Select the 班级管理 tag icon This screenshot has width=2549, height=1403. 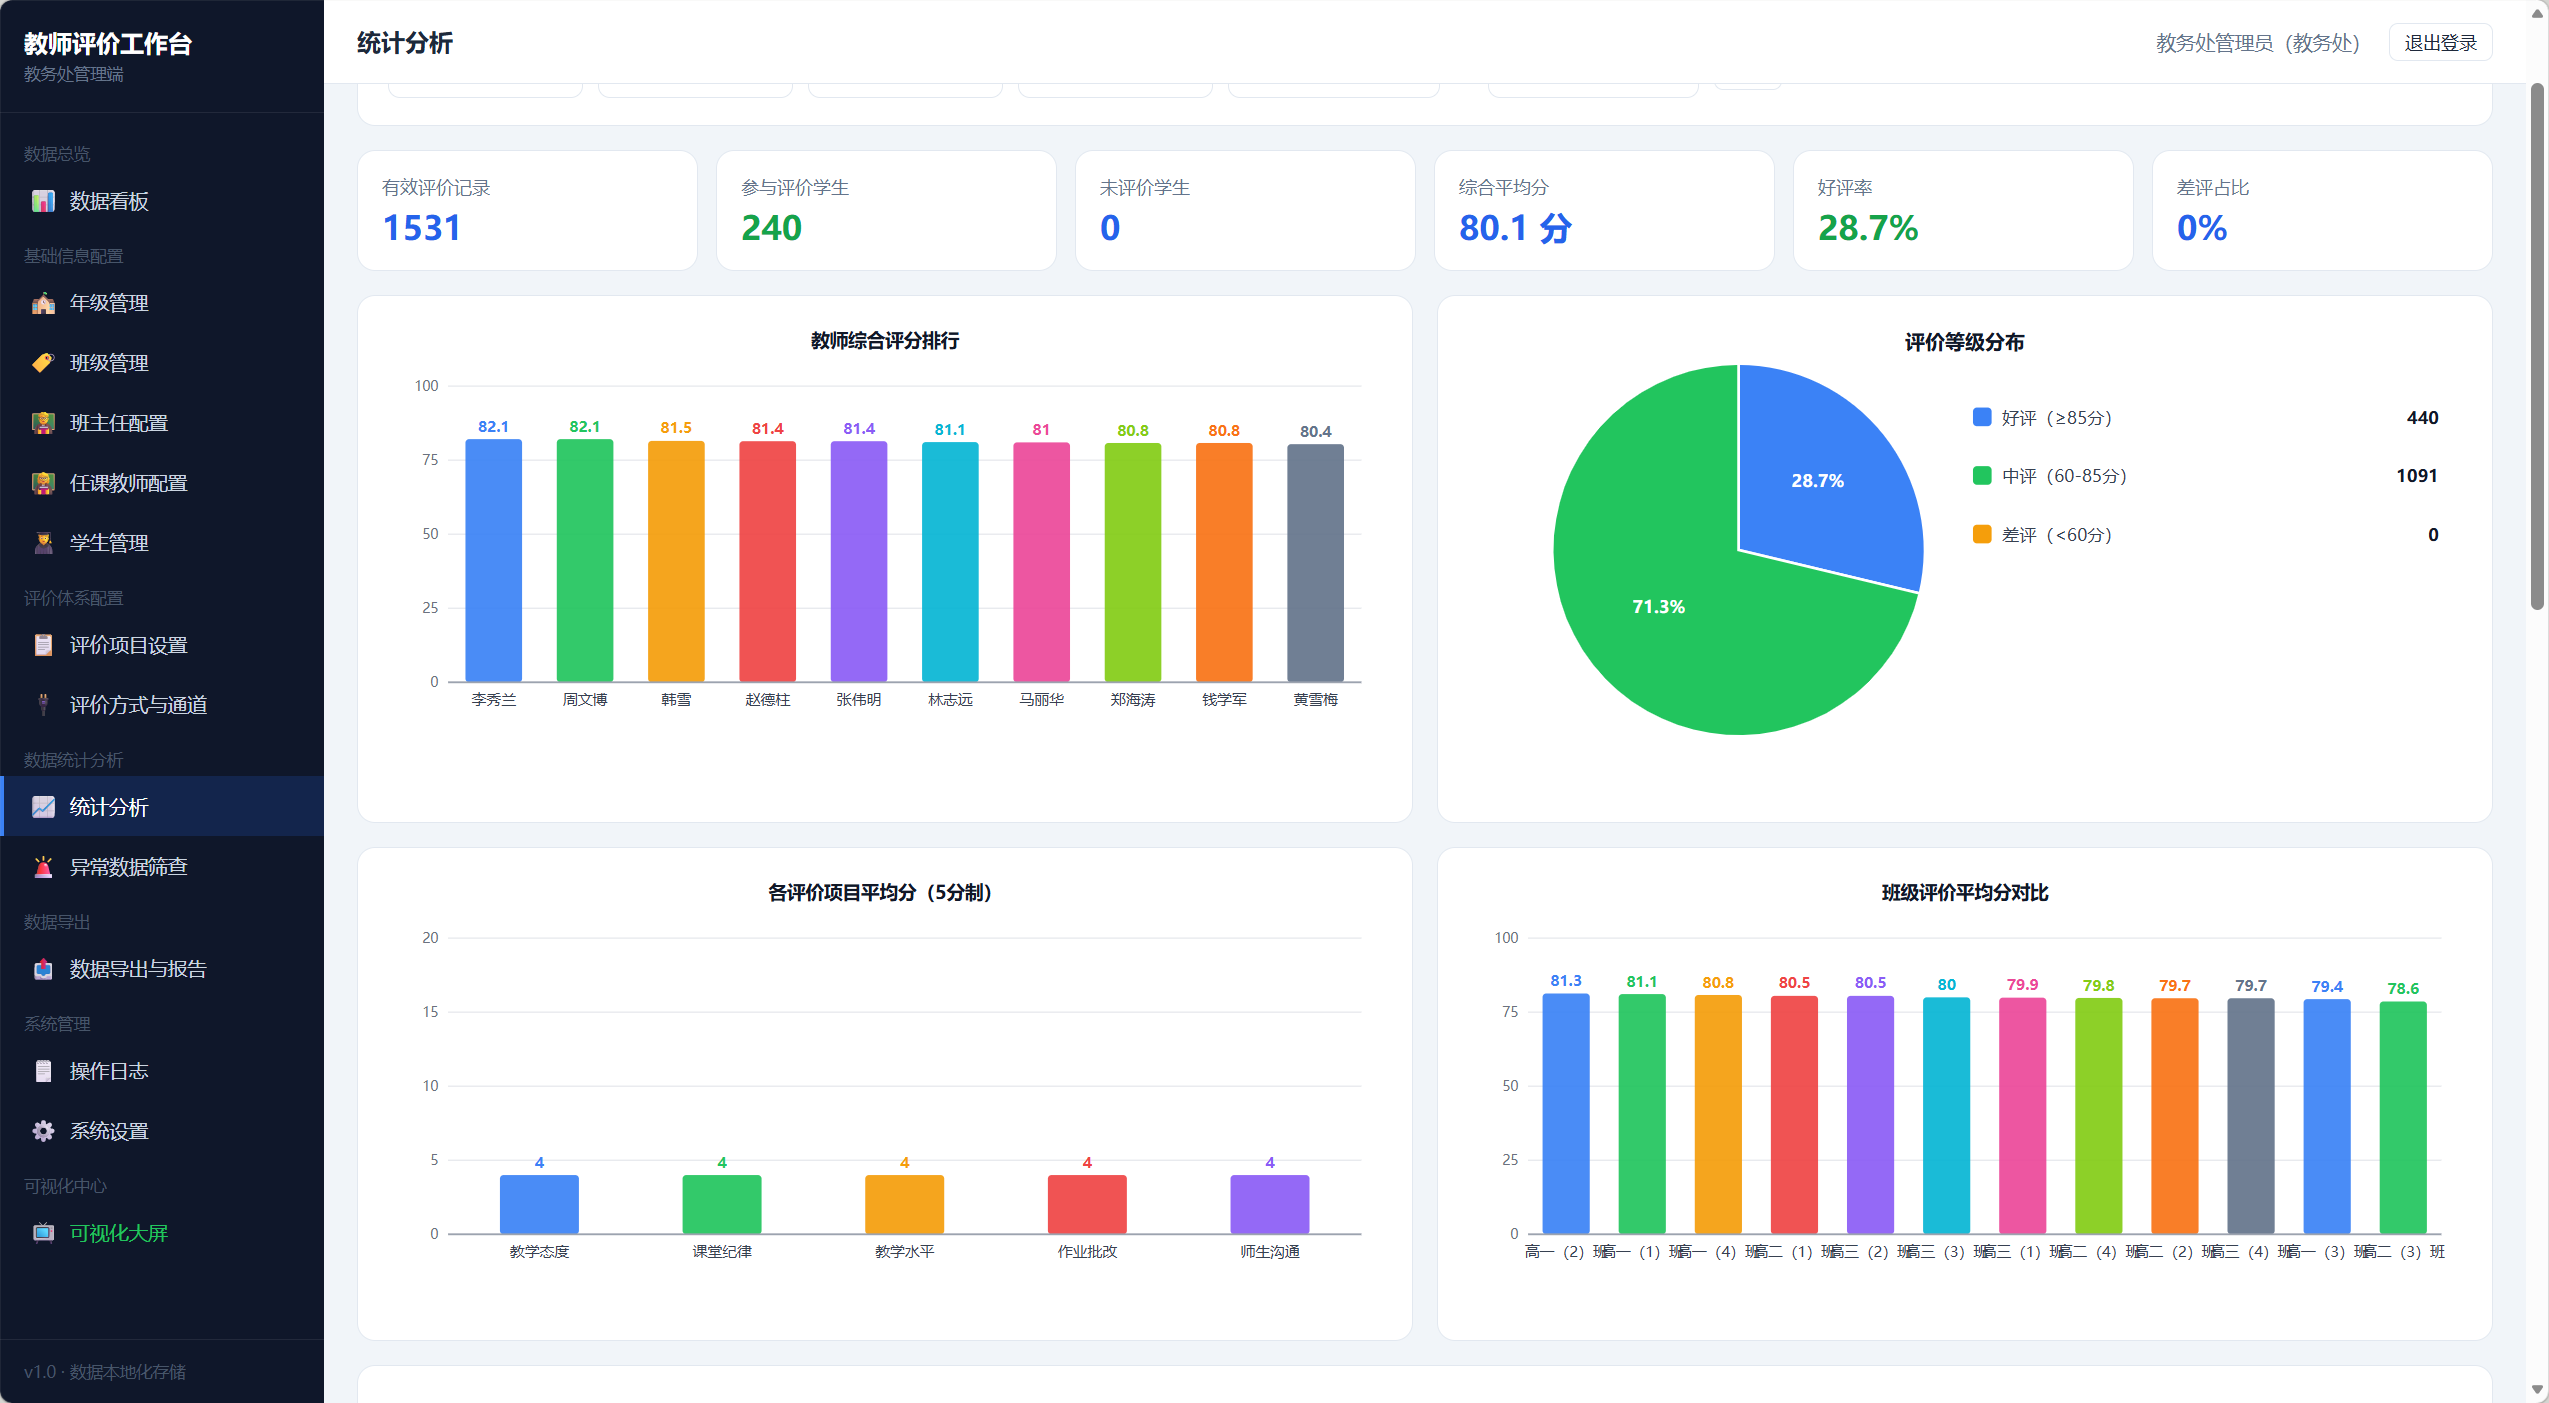(43, 363)
